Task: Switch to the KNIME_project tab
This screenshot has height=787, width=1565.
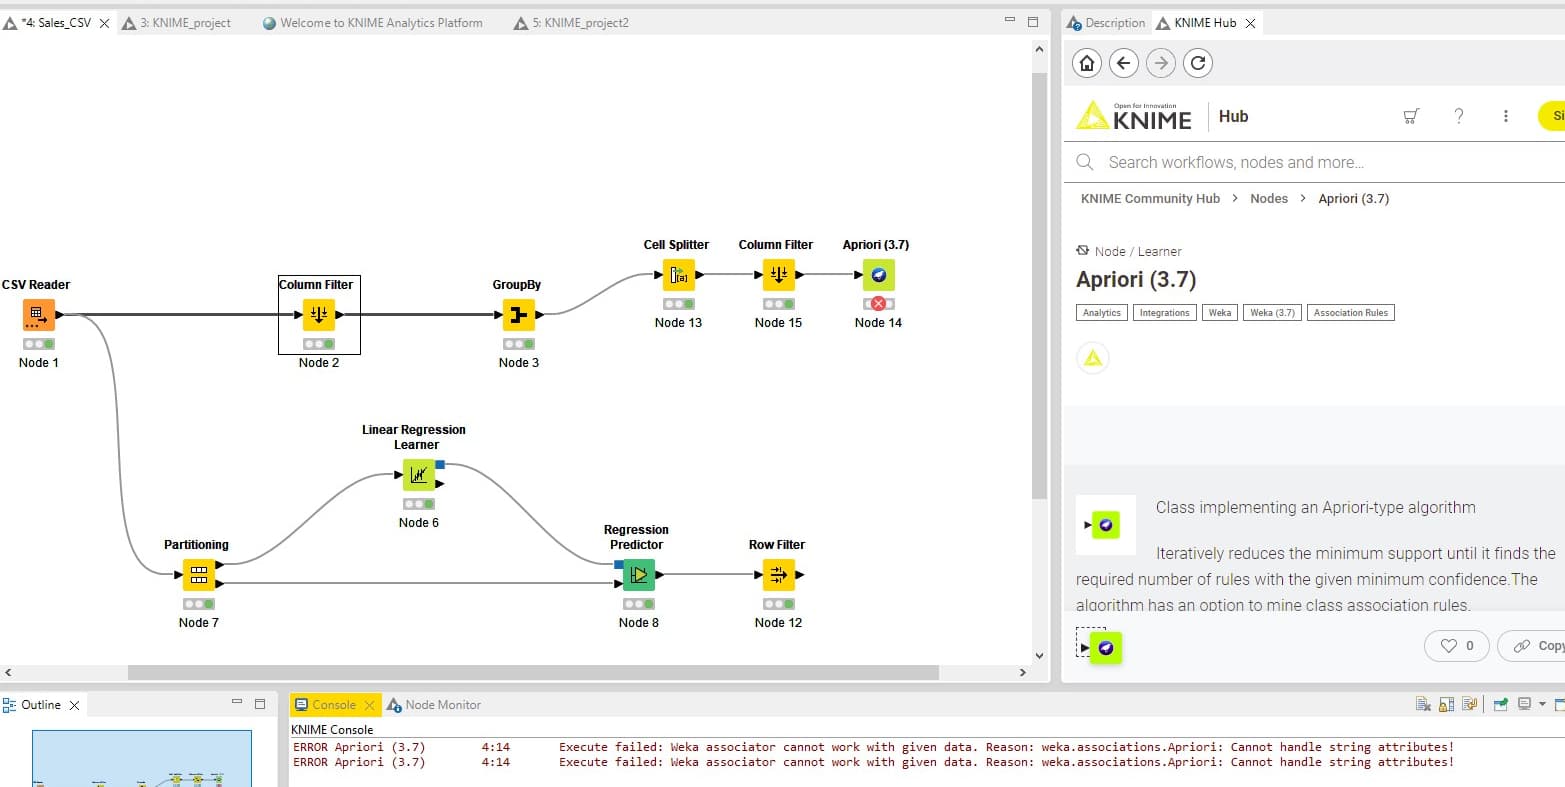Action: coord(177,22)
